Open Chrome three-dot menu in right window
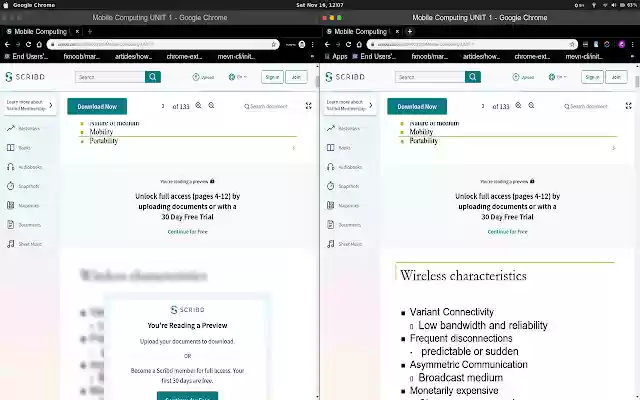 pos(633,44)
